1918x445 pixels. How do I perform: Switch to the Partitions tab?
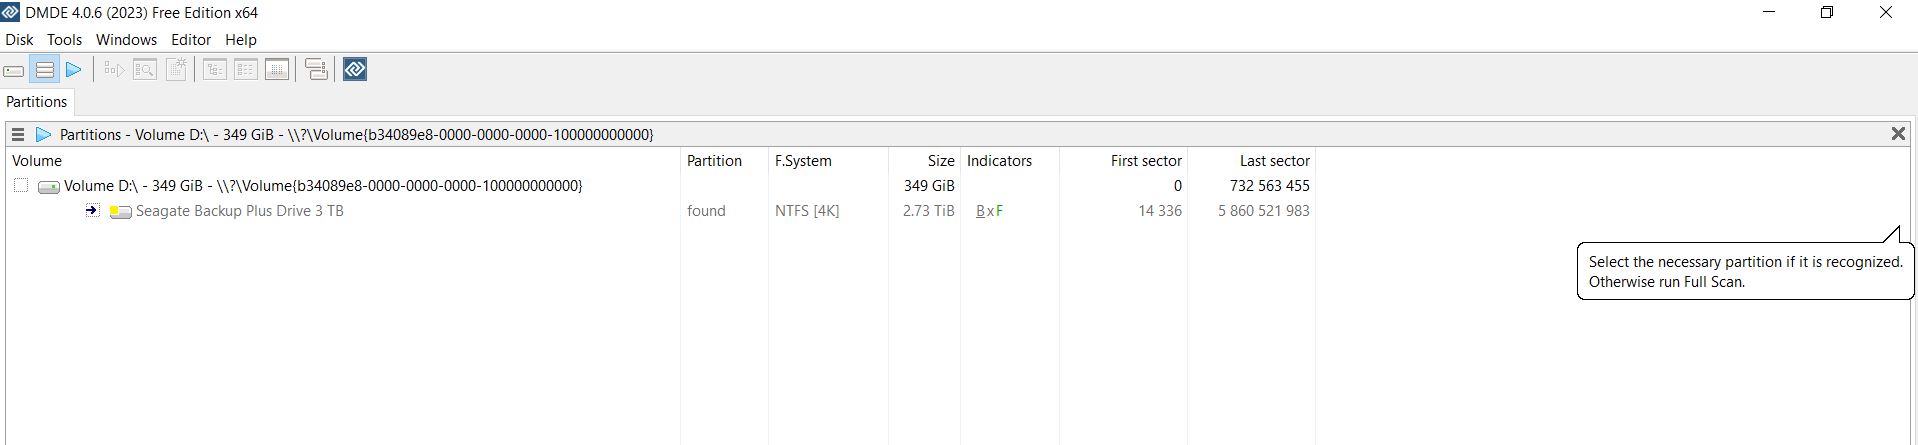(x=37, y=102)
